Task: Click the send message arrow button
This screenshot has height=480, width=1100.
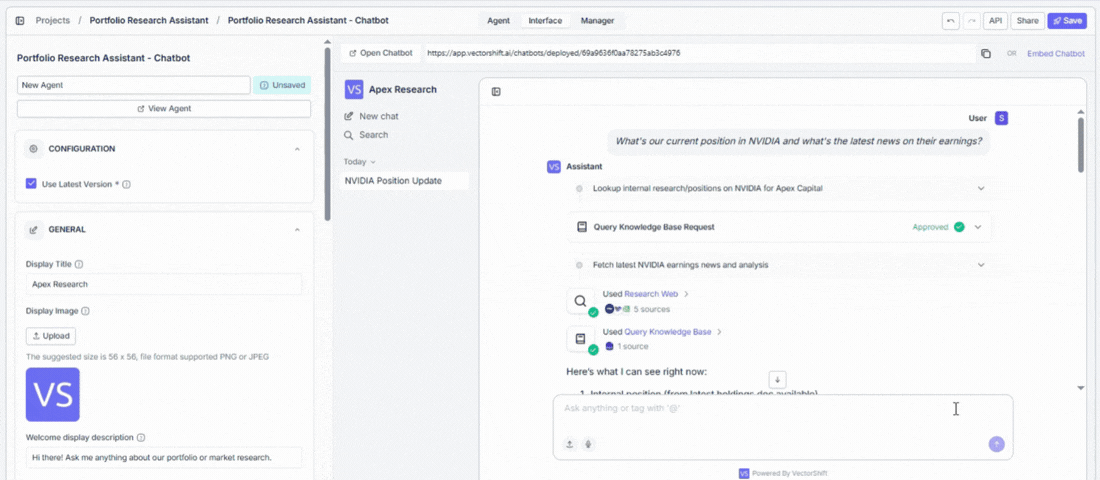Action: point(996,444)
